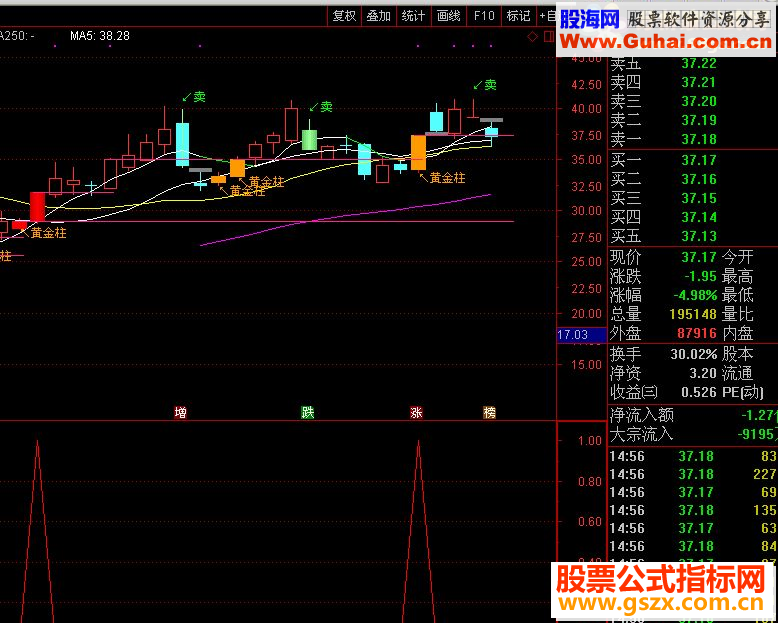Click the 最低 label

click(738, 295)
